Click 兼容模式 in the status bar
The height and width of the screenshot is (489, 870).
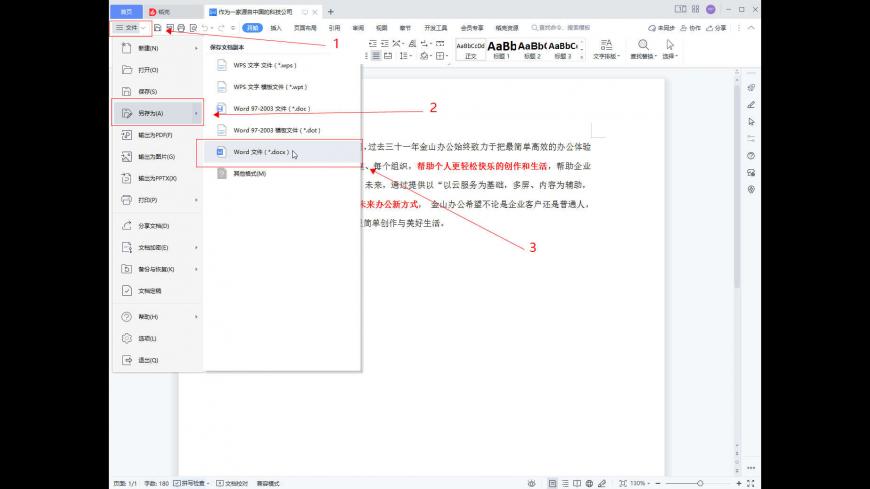point(268,483)
